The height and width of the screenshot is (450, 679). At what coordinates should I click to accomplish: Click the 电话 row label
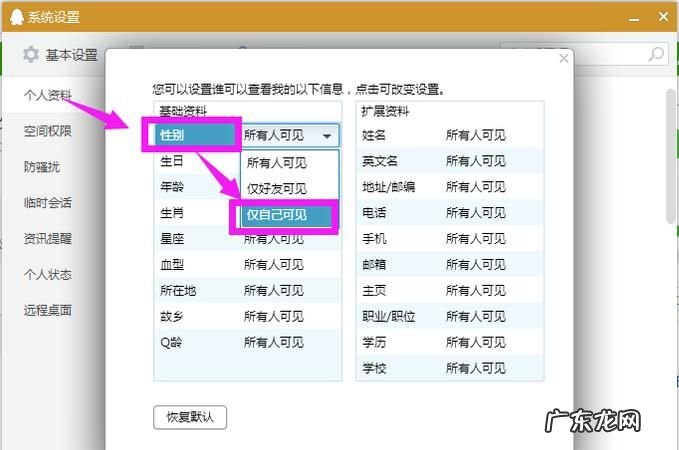374,213
